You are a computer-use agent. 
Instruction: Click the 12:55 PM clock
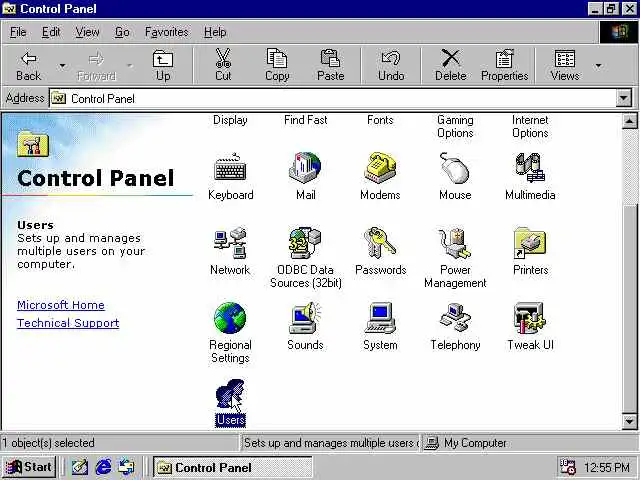[x=607, y=467]
